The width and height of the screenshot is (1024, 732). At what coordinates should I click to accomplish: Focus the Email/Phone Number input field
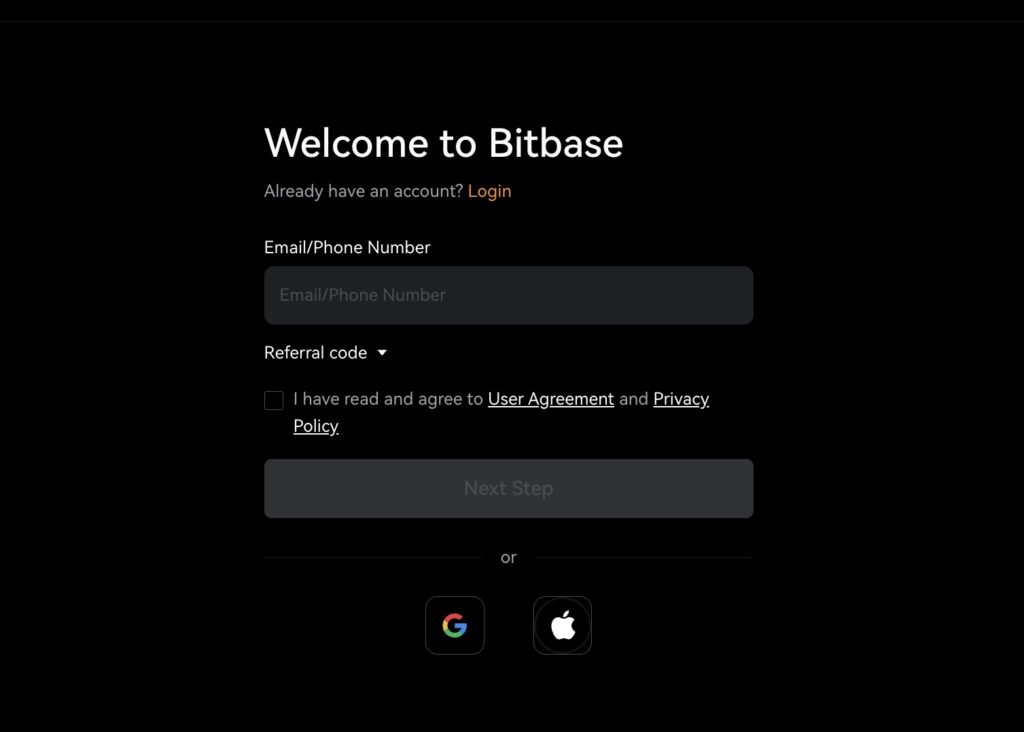(x=509, y=295)
